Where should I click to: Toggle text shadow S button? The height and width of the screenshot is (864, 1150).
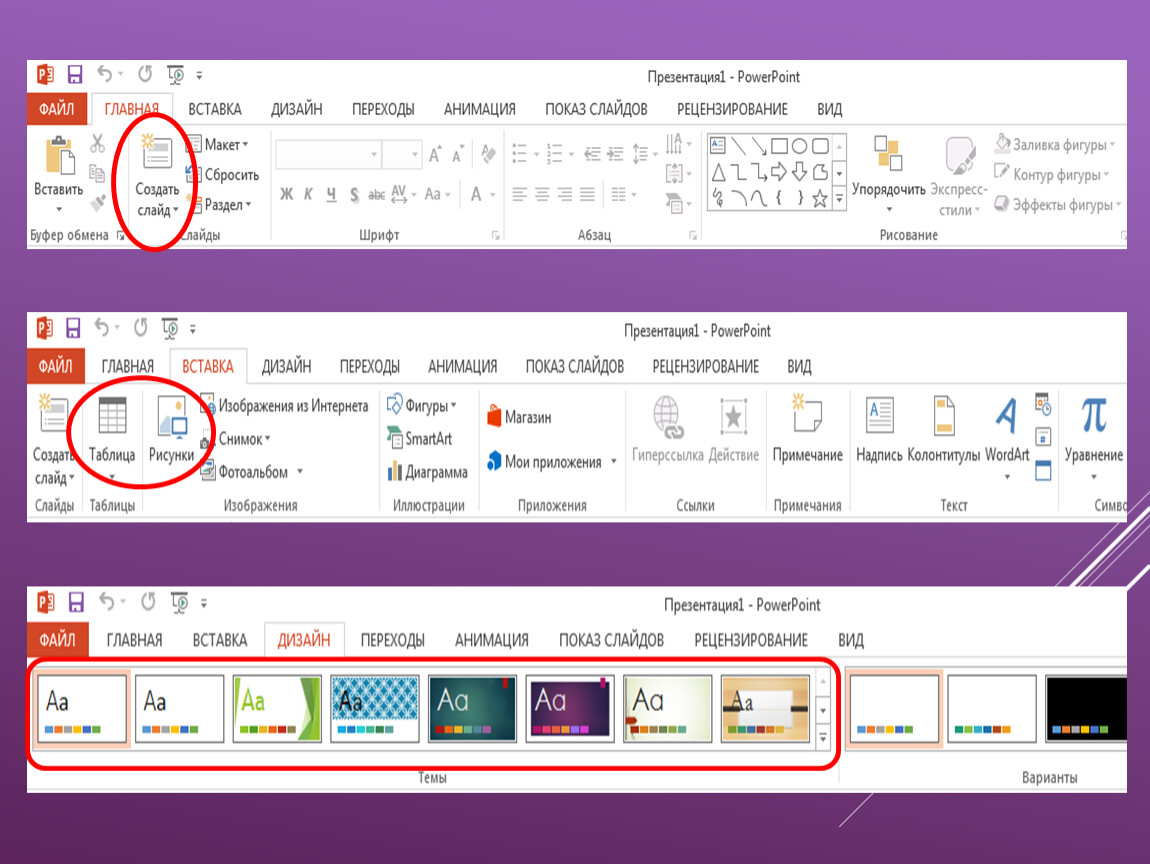pyautogui.click(x=354, y=194)
